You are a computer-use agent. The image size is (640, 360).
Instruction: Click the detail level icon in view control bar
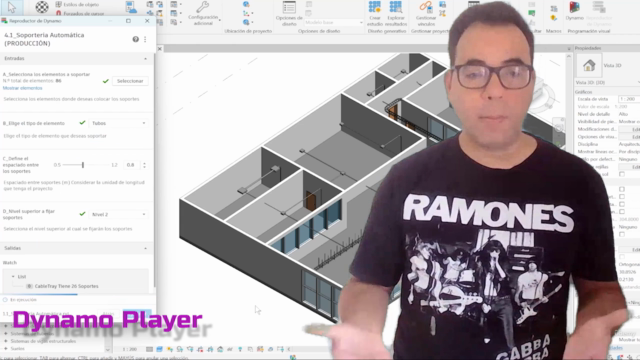tap(149, 349)
